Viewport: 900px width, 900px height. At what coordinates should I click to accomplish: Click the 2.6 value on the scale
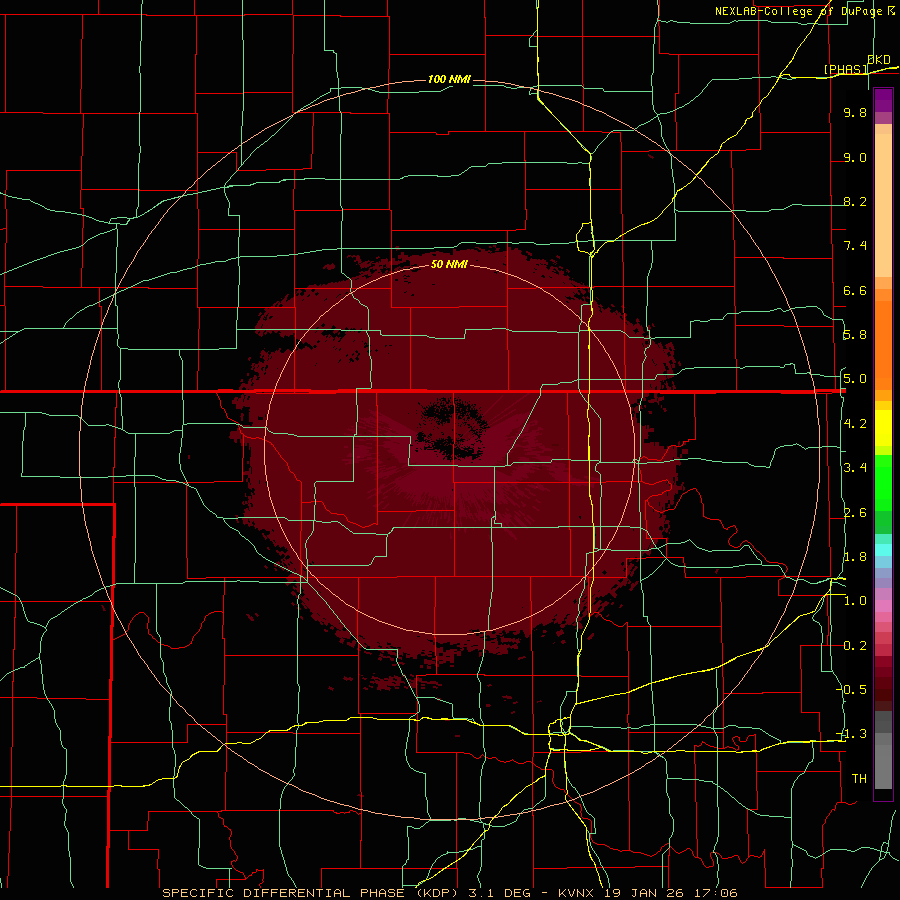tap(855, 513)
